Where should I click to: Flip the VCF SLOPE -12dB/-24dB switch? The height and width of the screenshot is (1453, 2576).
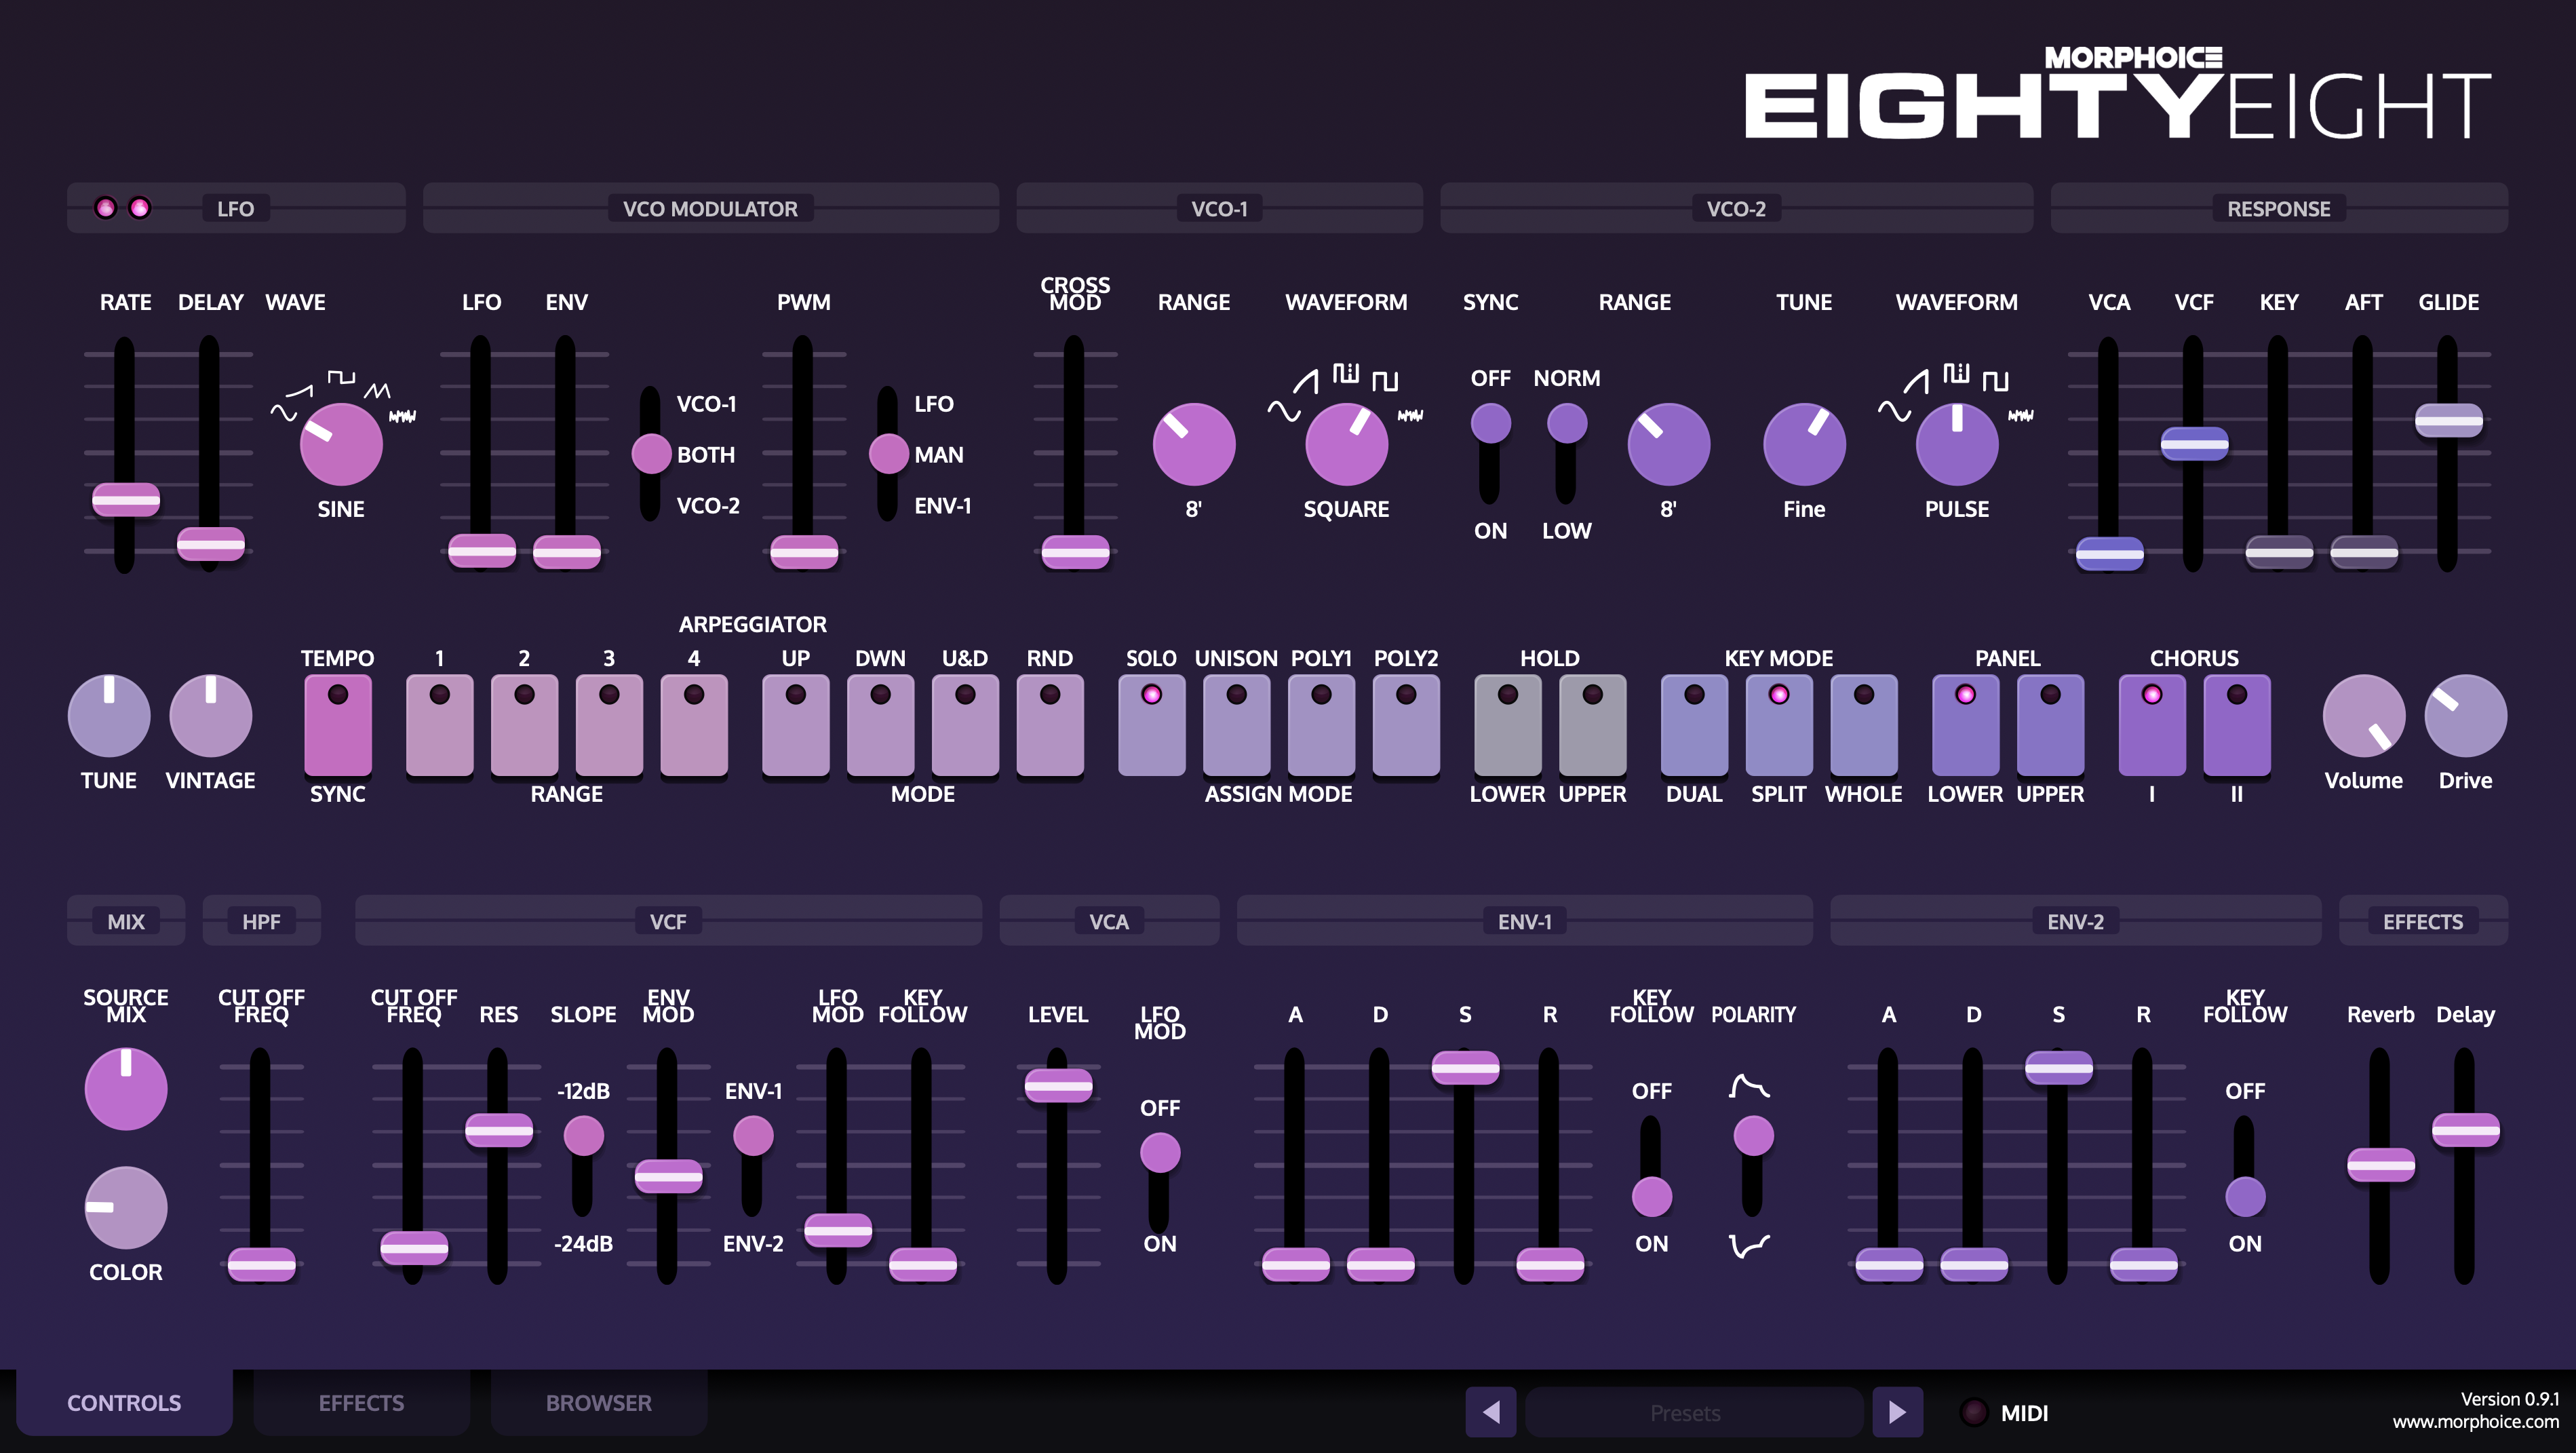coord(583,1166)
